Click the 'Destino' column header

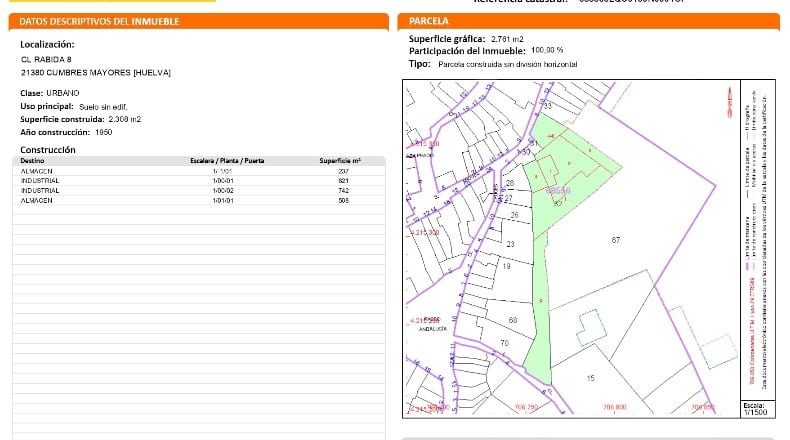click(x=32, y=161)
